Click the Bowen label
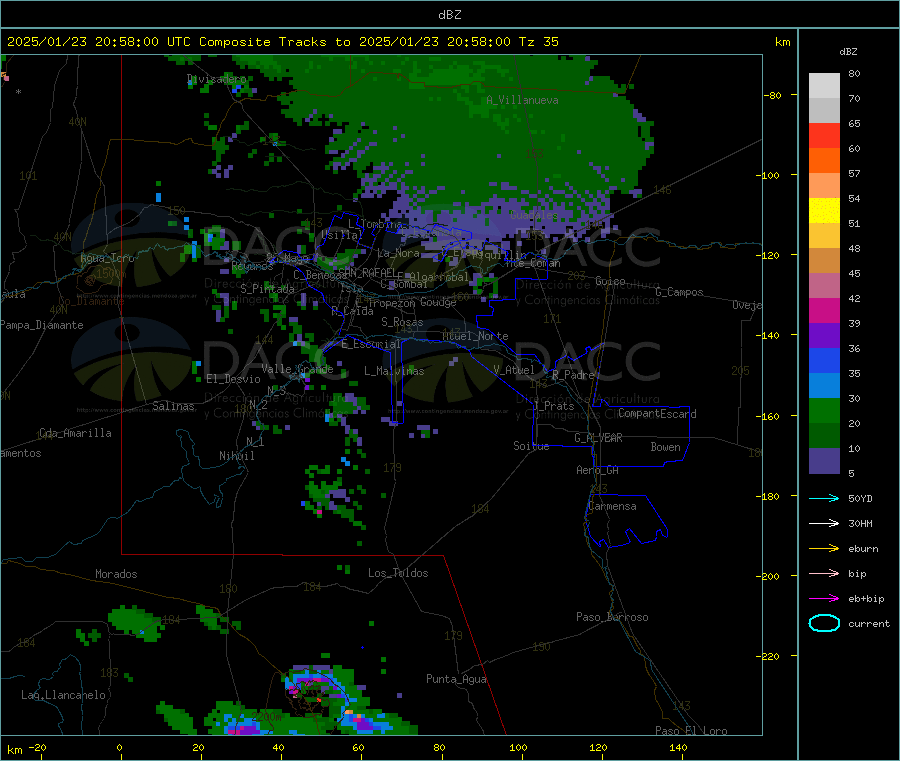 666,447
